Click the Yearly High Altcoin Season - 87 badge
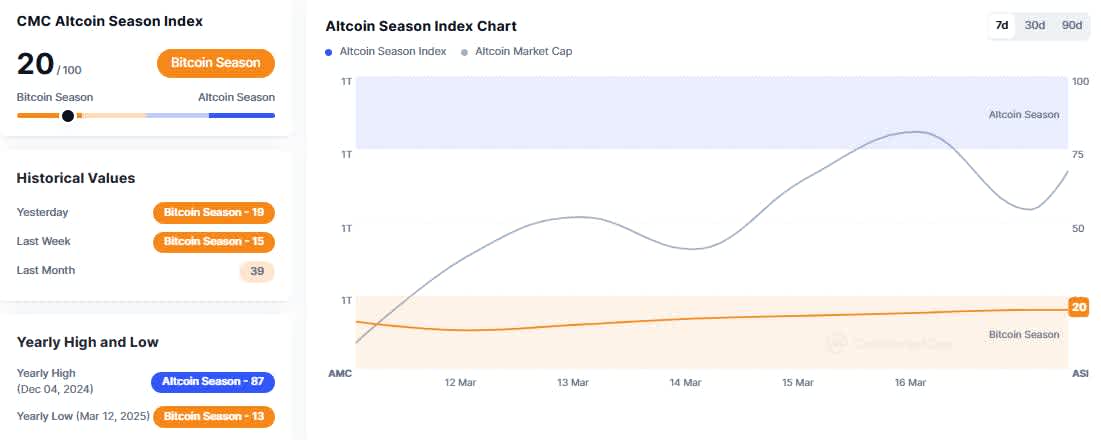1101x440 pixels. [212, 382]
